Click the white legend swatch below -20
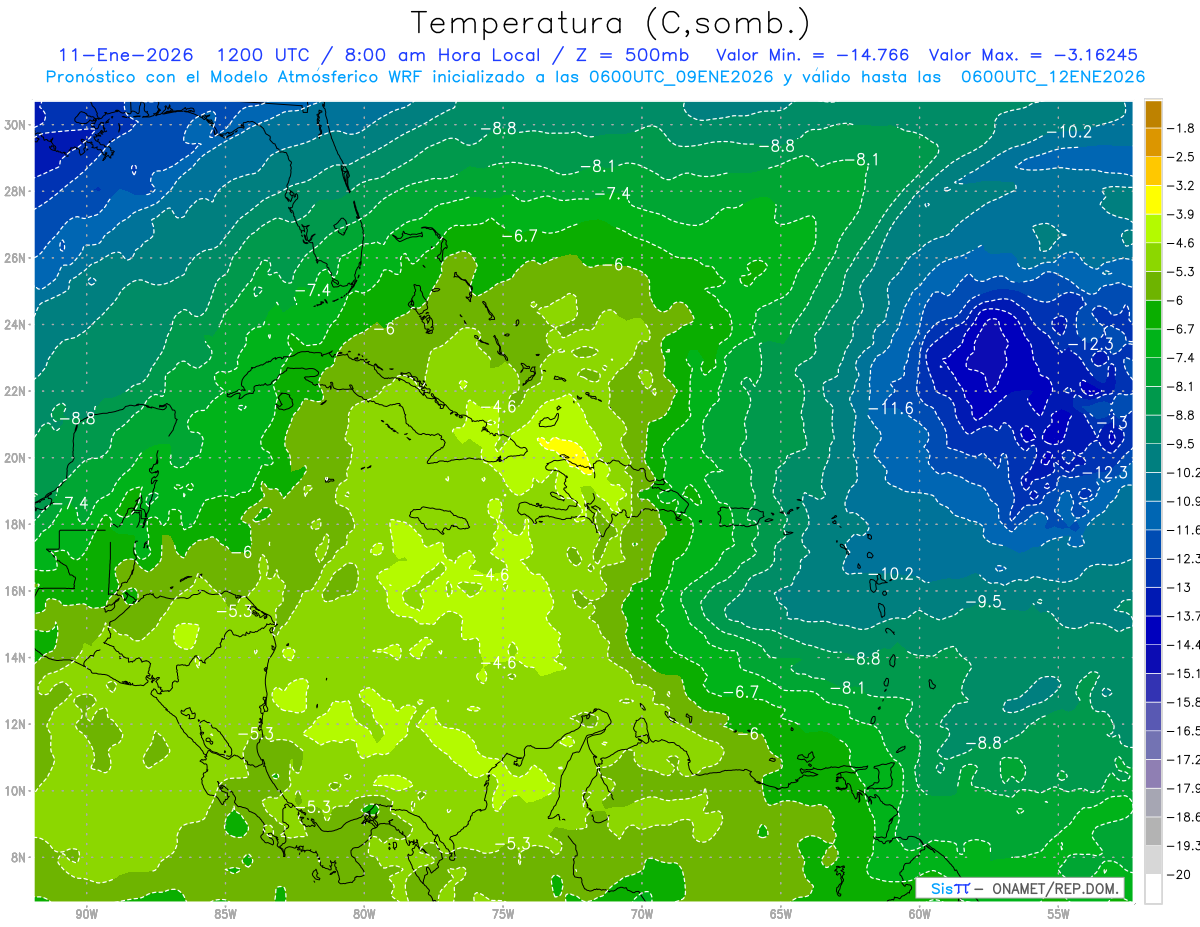Screen dimensions: 1200x927 coord(1153,888)
